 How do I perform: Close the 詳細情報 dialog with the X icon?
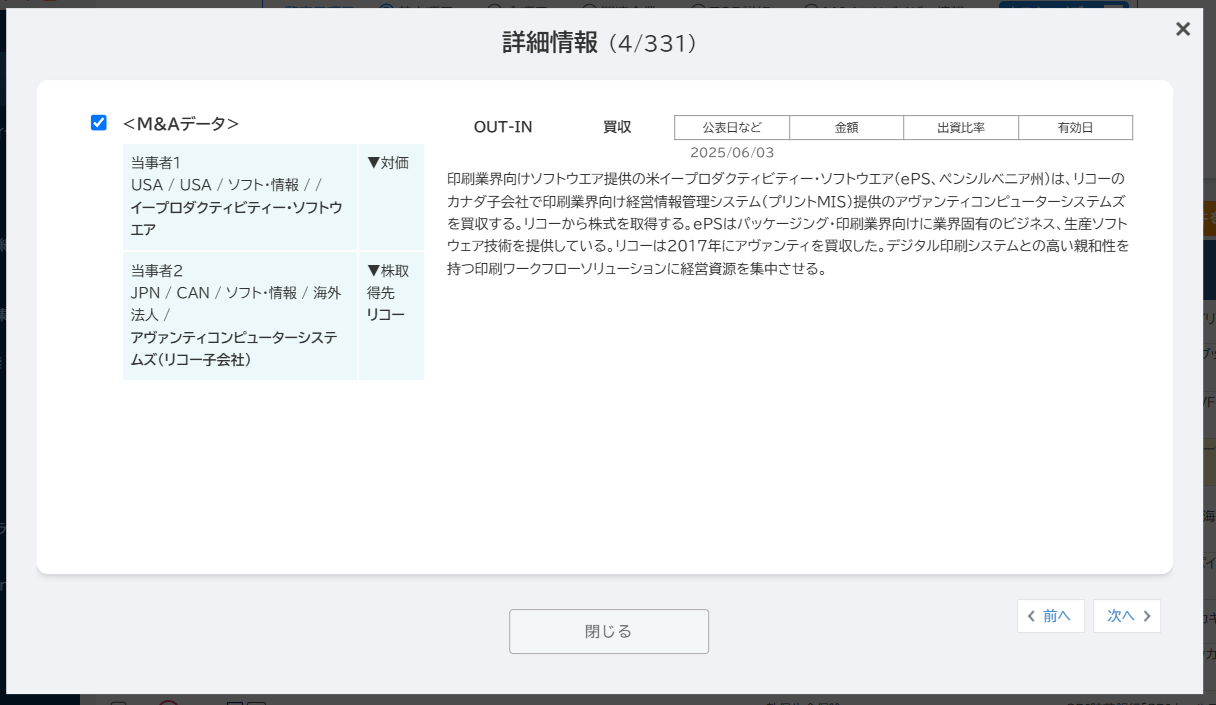(x=1183, y=29)
